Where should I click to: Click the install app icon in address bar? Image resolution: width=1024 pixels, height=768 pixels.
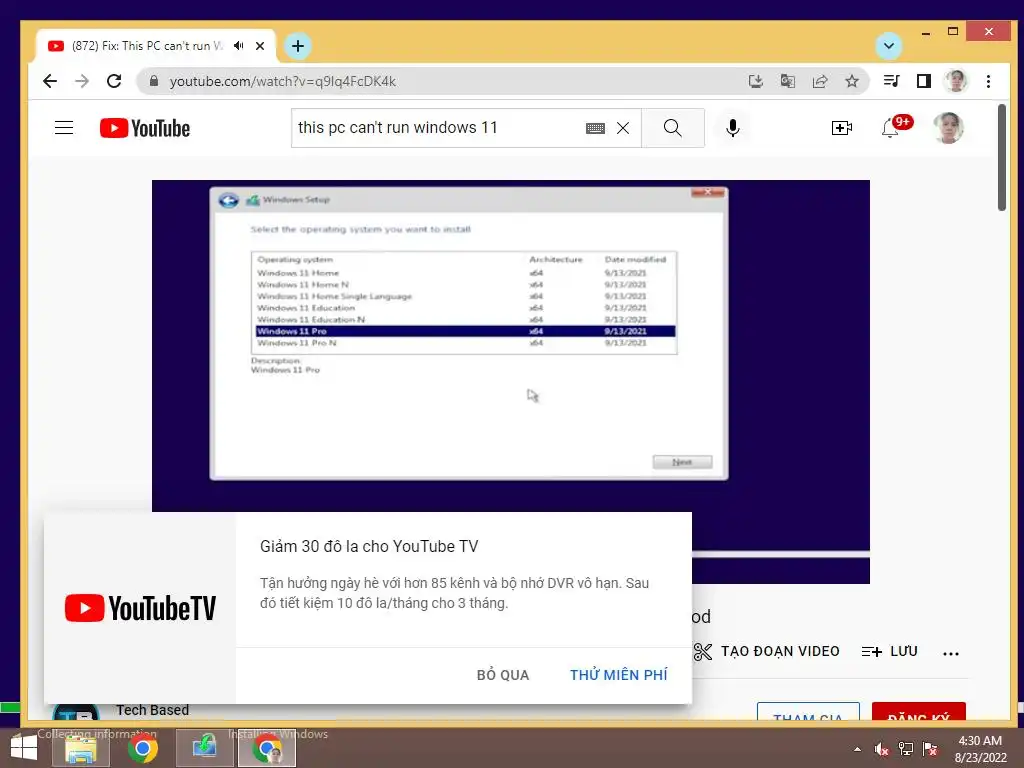(756, 81)
